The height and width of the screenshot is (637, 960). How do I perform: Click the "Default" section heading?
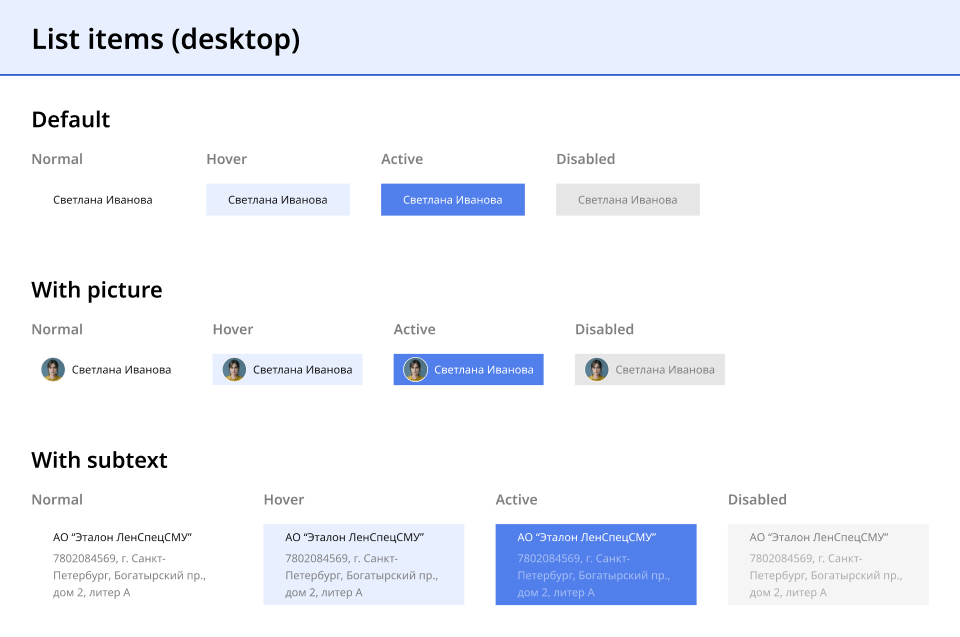pos(71,120)
